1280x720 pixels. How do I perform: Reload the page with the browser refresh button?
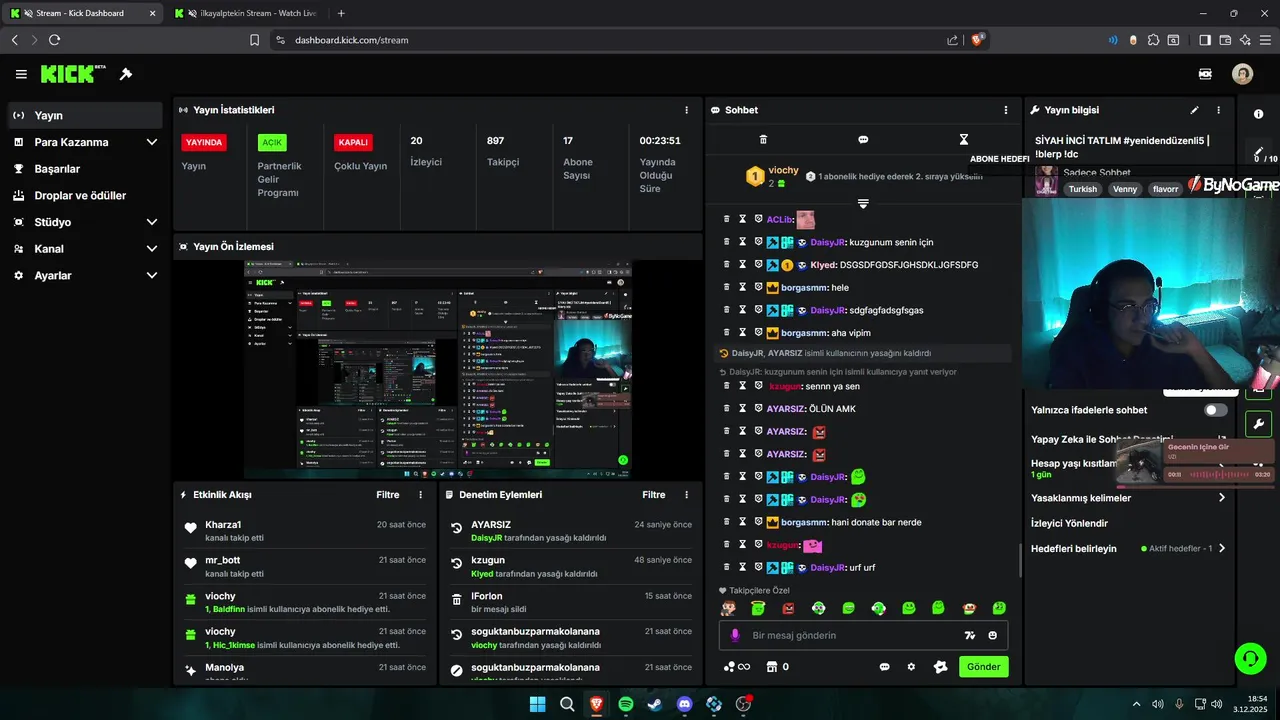[x=54, y=40]
